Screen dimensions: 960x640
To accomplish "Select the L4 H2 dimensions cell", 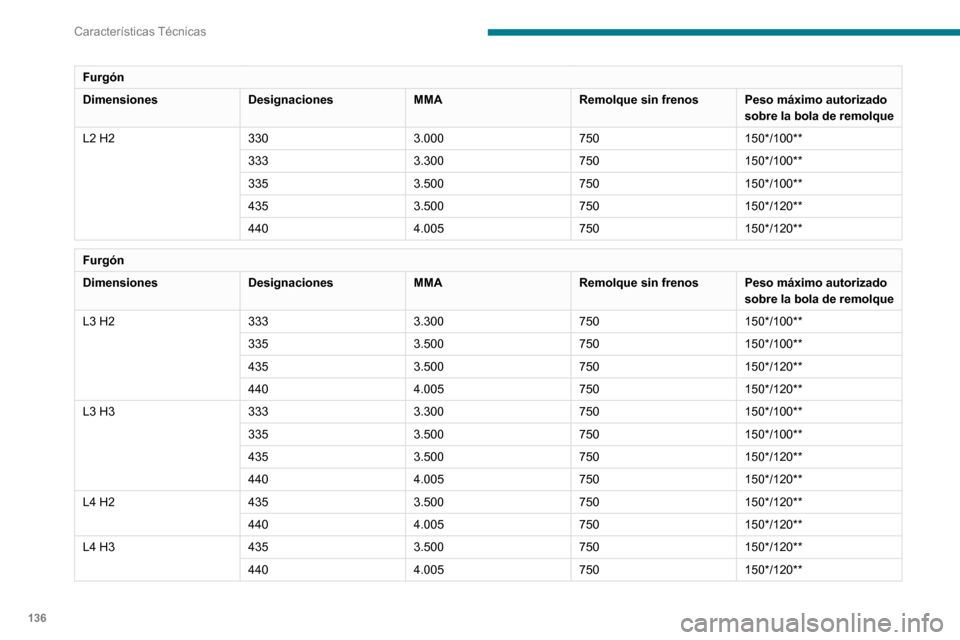I will pyautogui.click(x=99, y=502).
